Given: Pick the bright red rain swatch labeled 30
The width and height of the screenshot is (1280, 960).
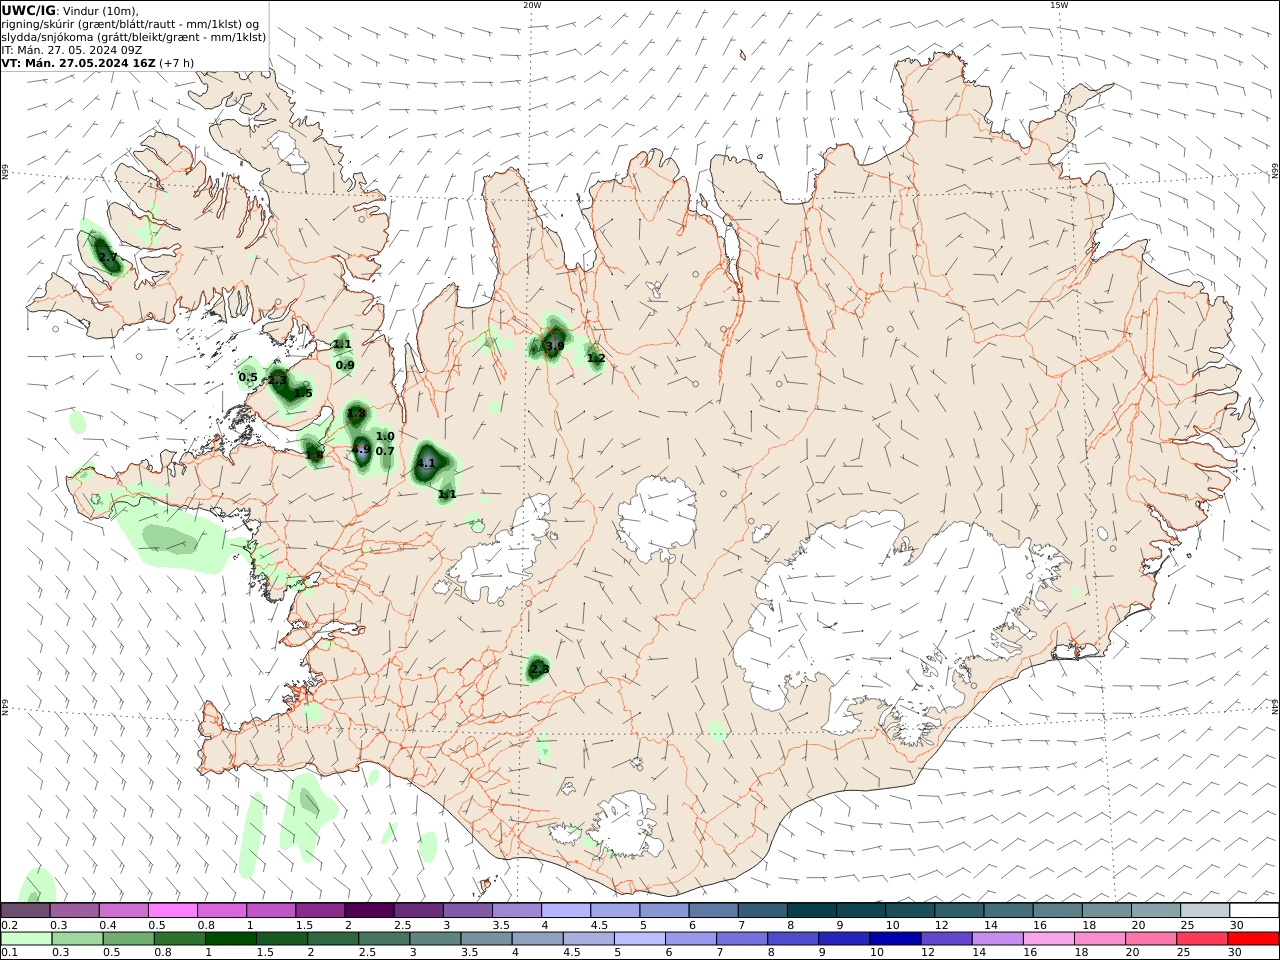Looking at the screenshot, I should click(1253, 938).
